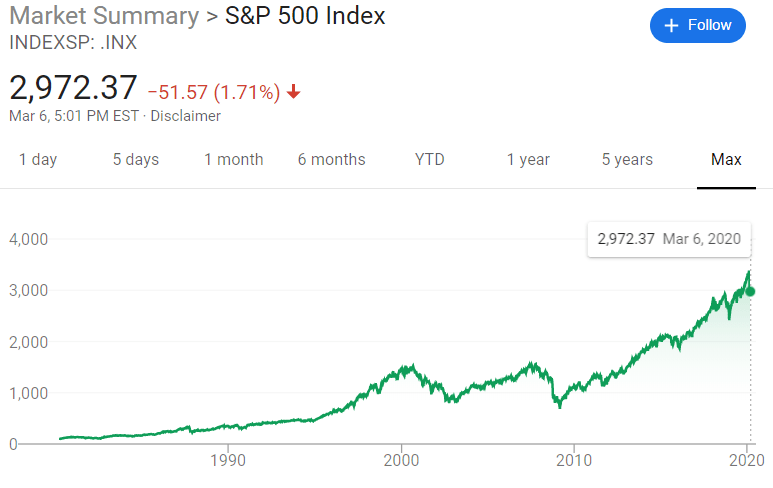Click the 2,972.37 price value
Image resolution: width=773 pixels, height=488 pixels.
pyautogui.click(x=73, y=87)
